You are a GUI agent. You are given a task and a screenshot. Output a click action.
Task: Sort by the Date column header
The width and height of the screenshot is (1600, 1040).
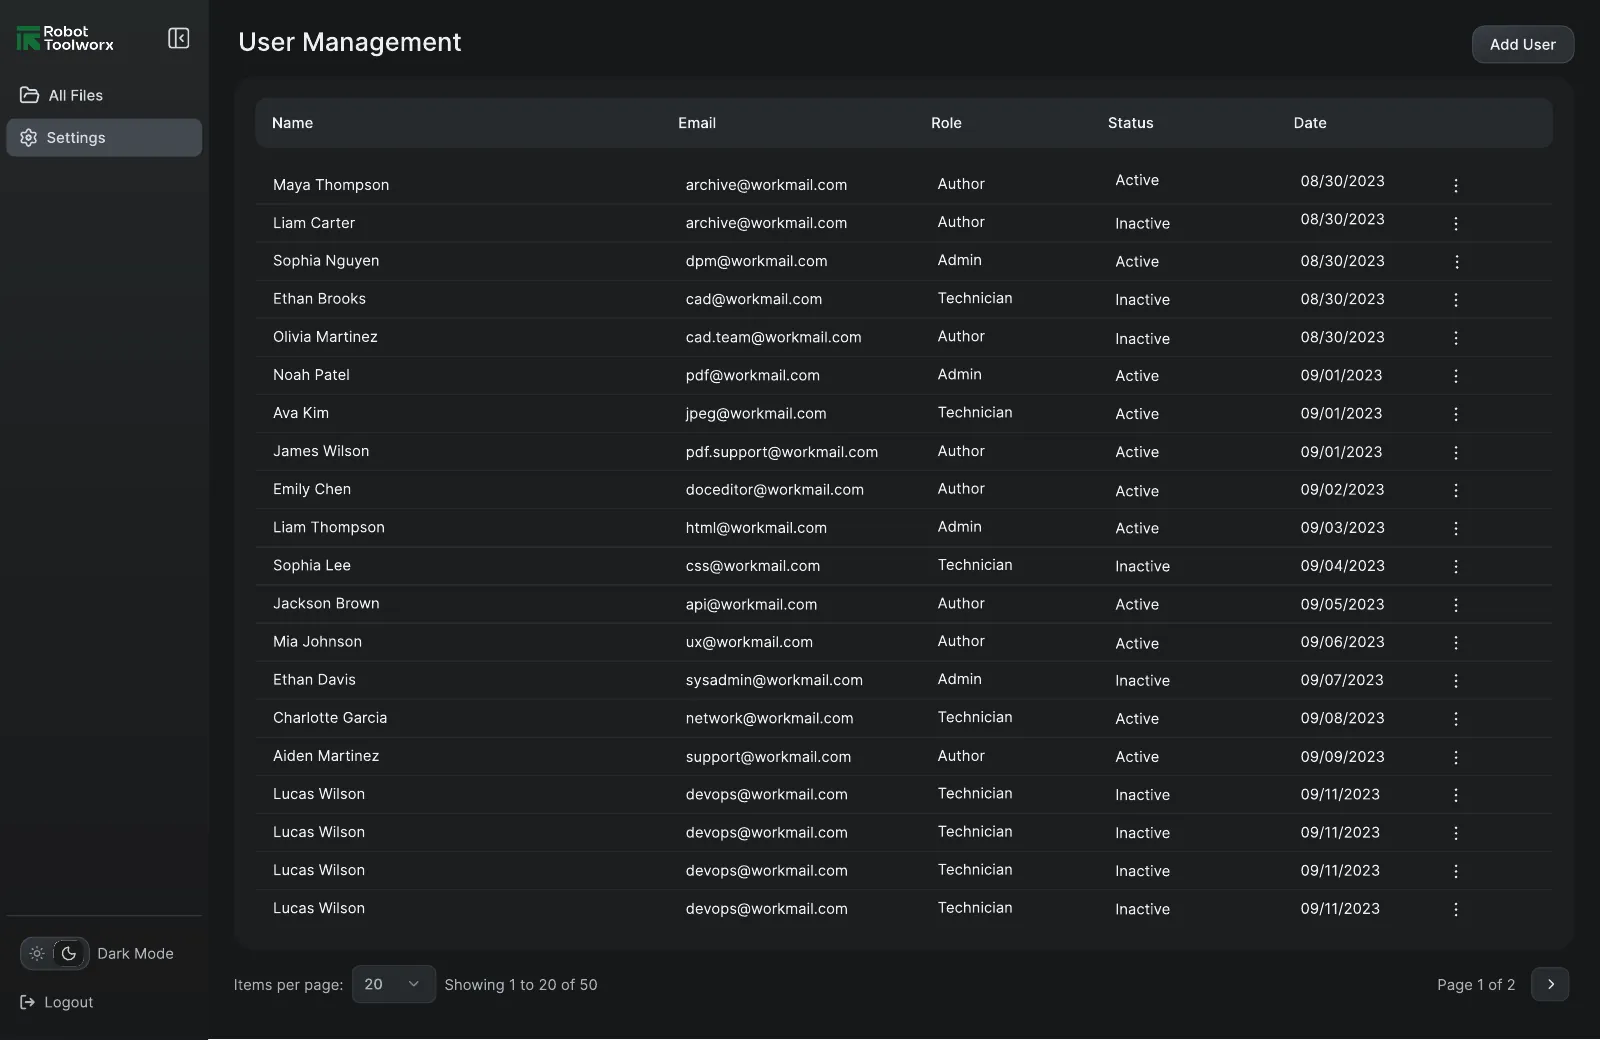point(1310,123)
